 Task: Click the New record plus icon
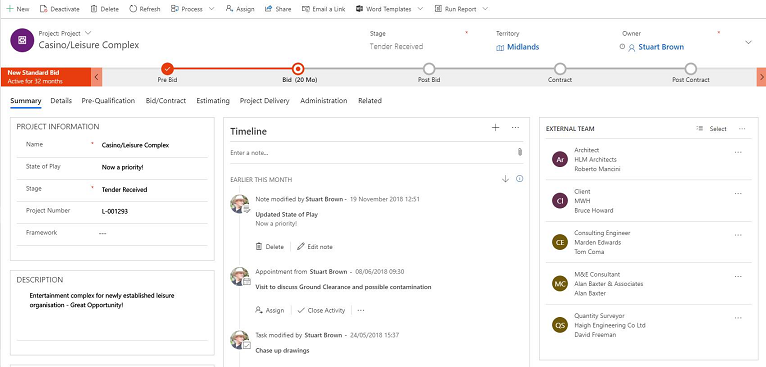9,9
